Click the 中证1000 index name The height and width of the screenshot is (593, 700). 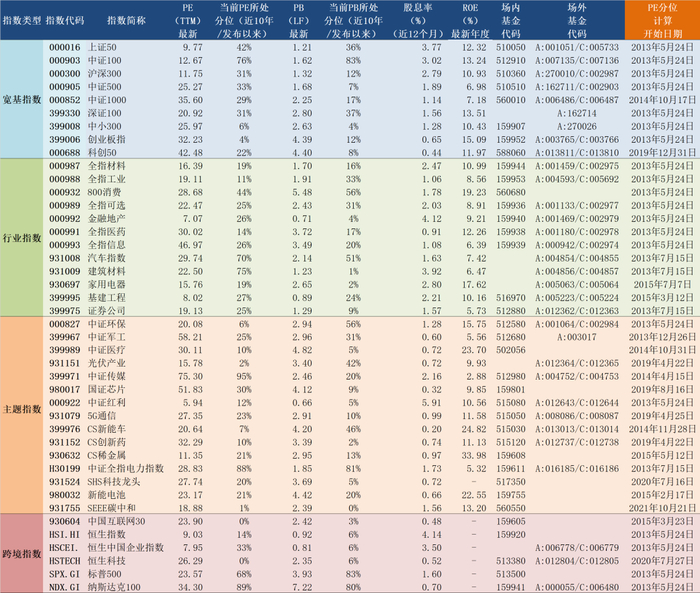(x=107, y=100)
